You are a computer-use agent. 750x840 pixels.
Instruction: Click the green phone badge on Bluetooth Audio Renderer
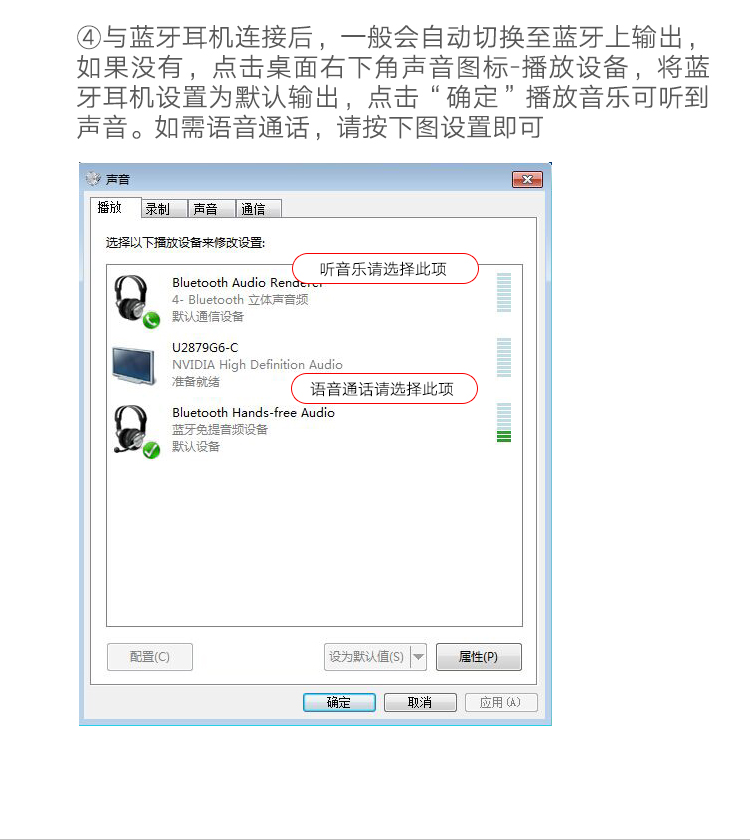tap(152, 320)
